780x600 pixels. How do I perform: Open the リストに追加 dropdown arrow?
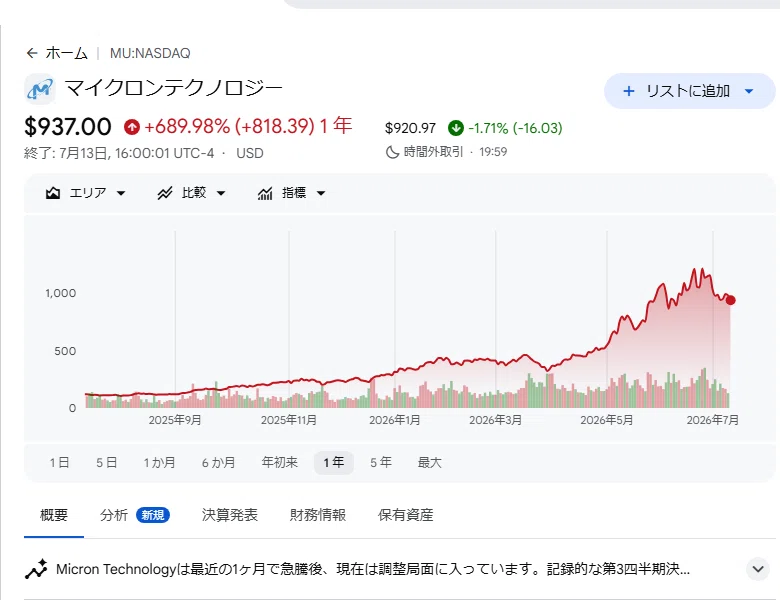tap(749, 91)
